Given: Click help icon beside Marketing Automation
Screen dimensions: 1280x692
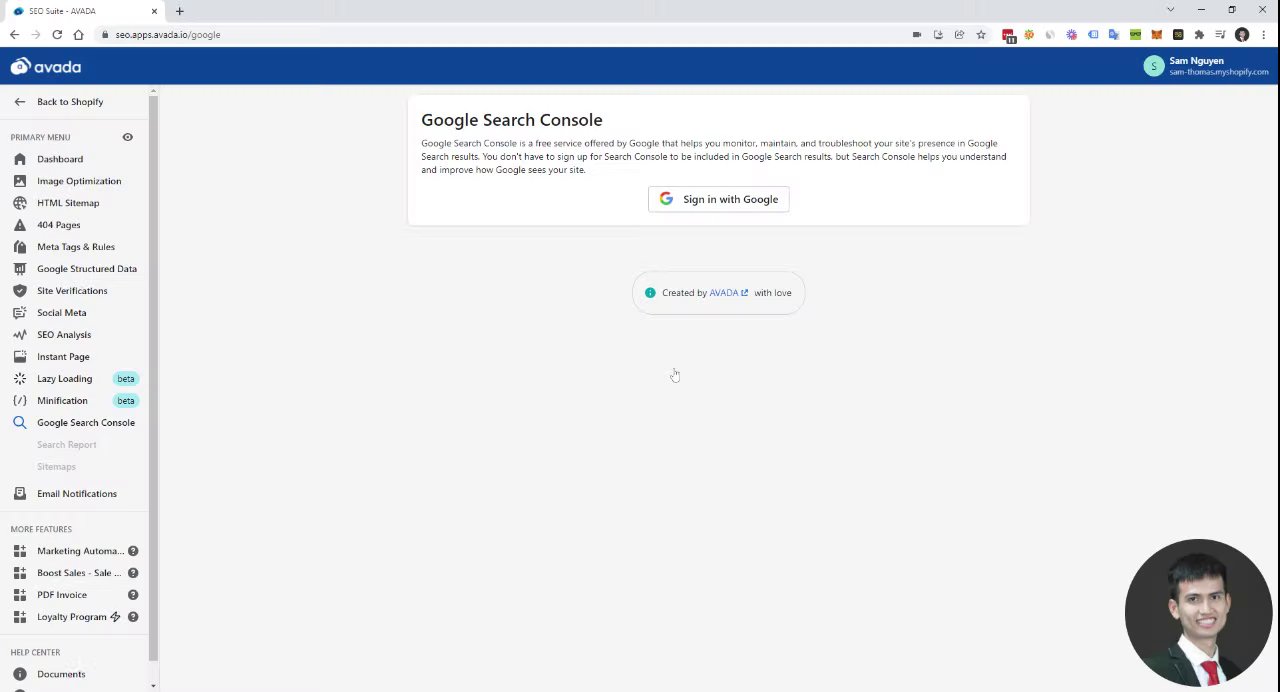Looking at the screenshot, I should pos(133,551).
